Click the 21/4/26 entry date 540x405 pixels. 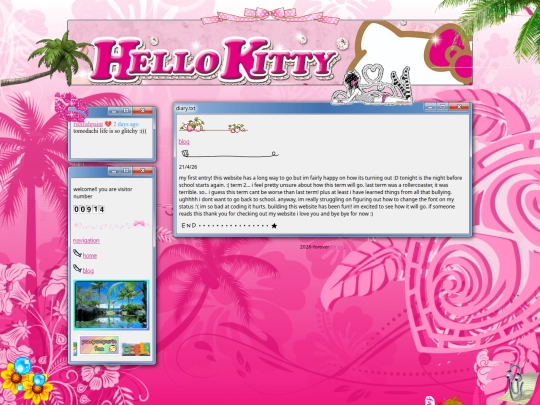tap(188, 167)
